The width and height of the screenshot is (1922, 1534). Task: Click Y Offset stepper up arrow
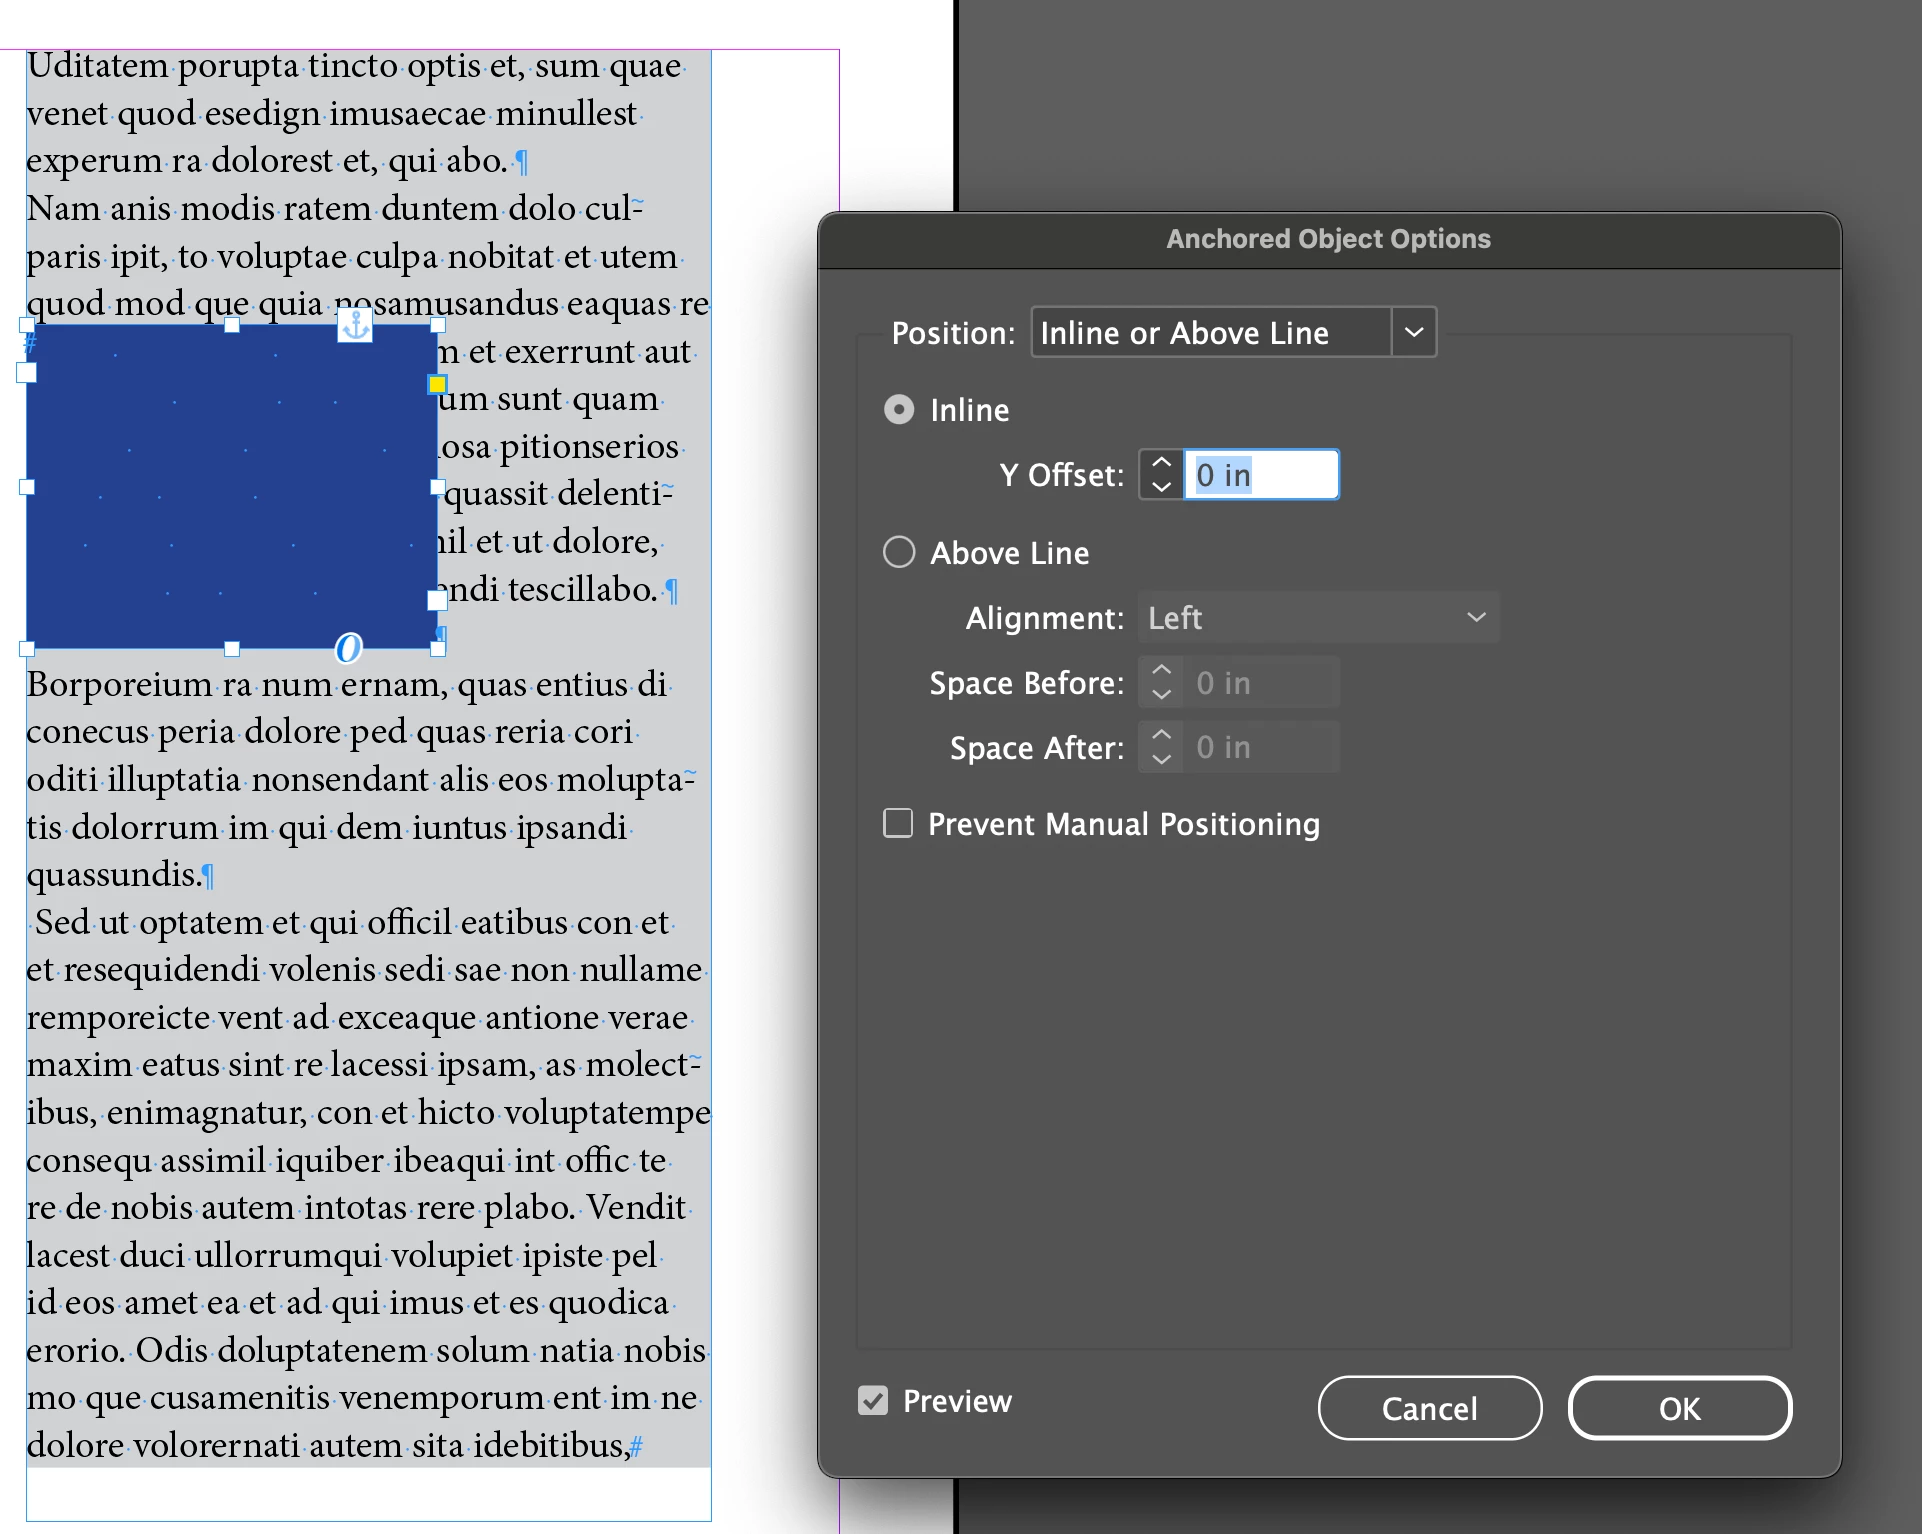coord(1161,464)
